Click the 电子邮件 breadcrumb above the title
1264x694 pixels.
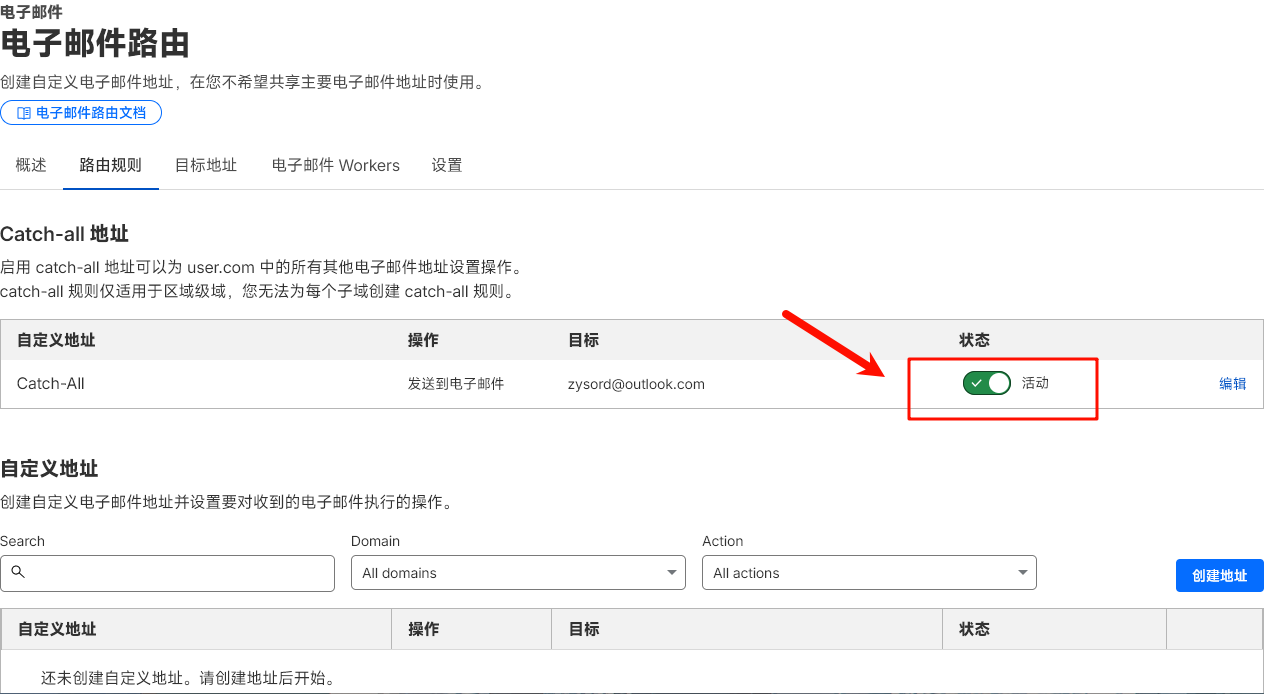(31, 12)
